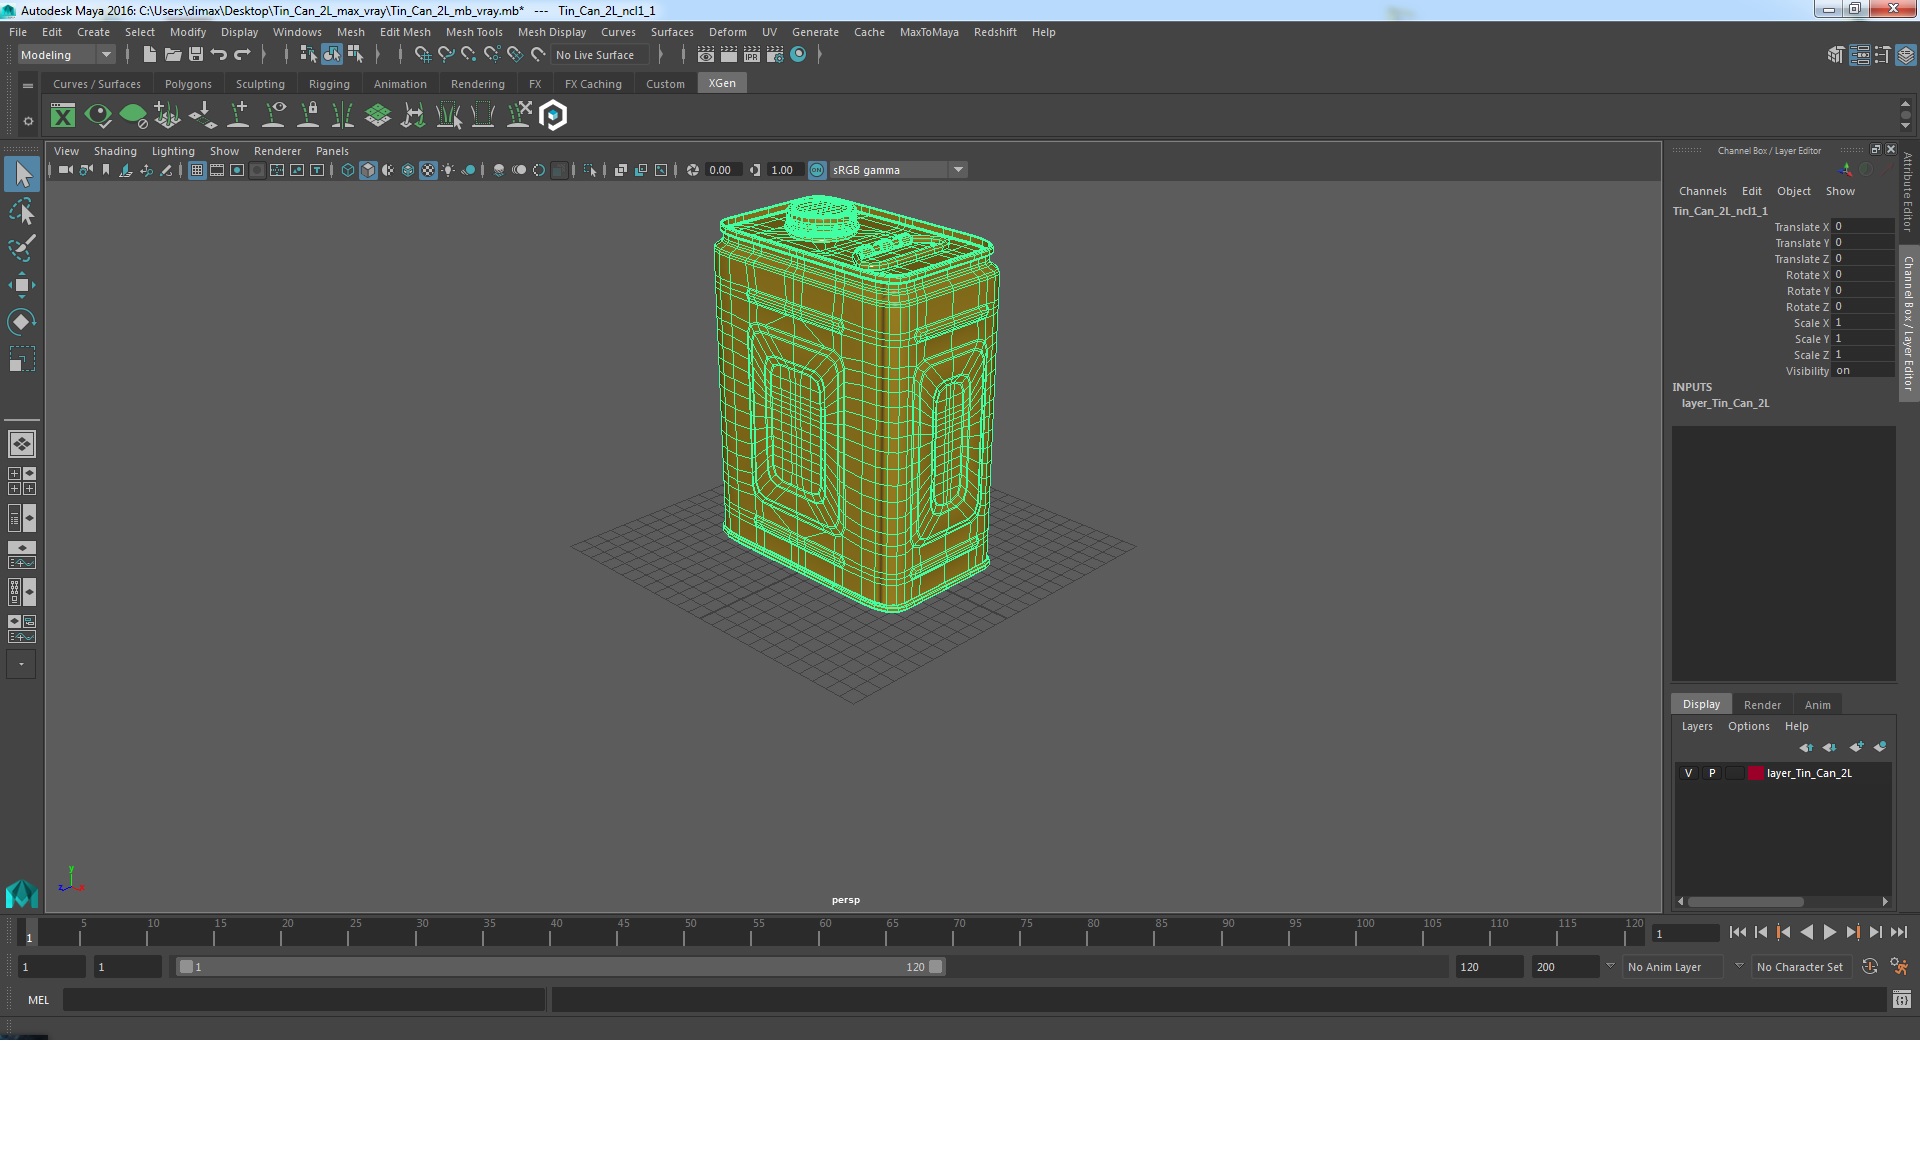The image size is (1920, 1158).
Task: Click snap to grids magnet icon
Action: (x=423, y=54)
